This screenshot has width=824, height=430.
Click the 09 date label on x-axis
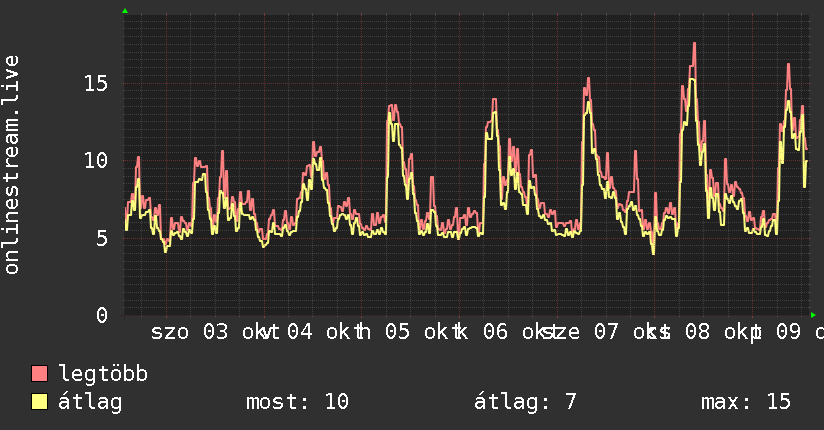pyautogui.click(x=789, y=332)
